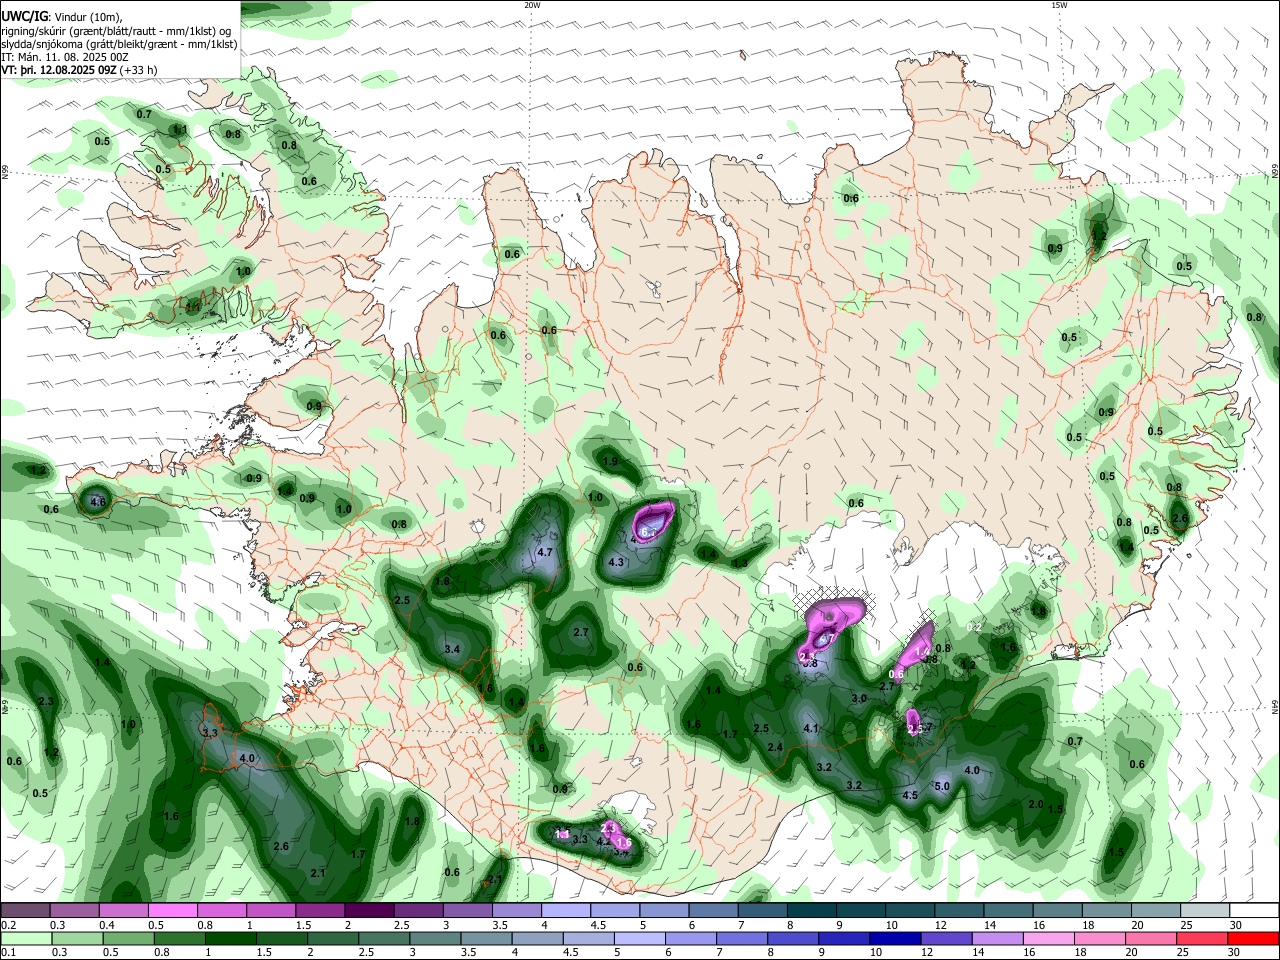Pick the bright magenta 0.5 swatch in snow legend

(172, 911)
